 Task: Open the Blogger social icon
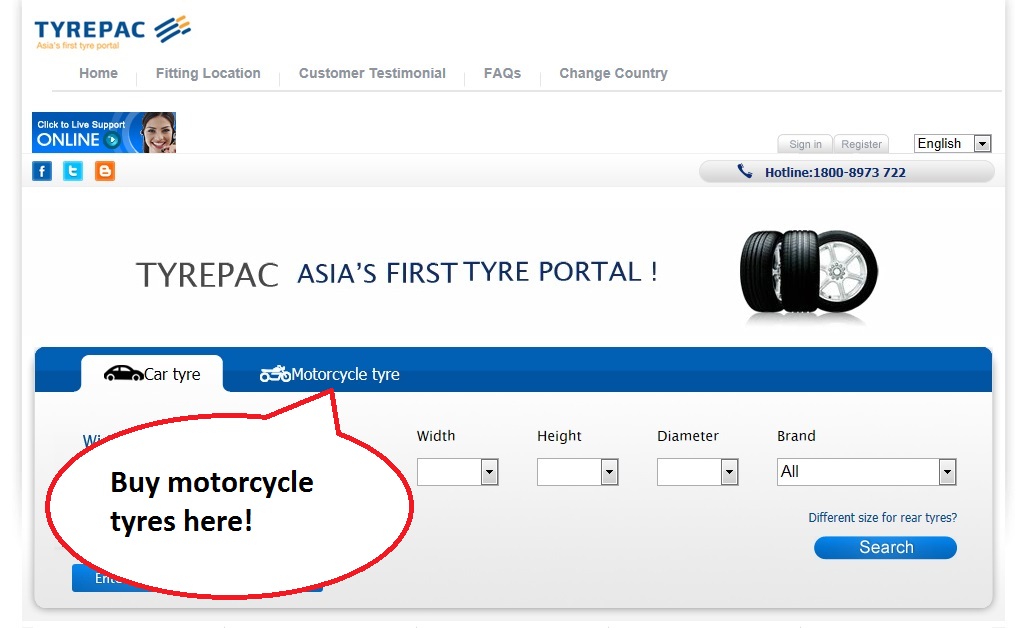(104, 171)
